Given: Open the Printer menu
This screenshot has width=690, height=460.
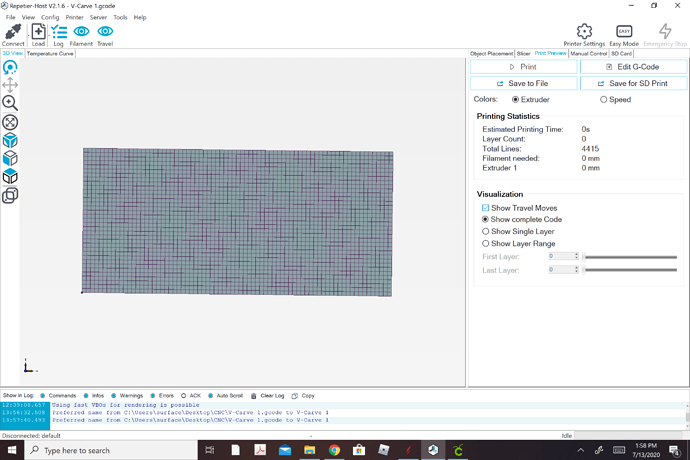Looking at the screenshot, I should pyautogui.click(x=74, y=18).
